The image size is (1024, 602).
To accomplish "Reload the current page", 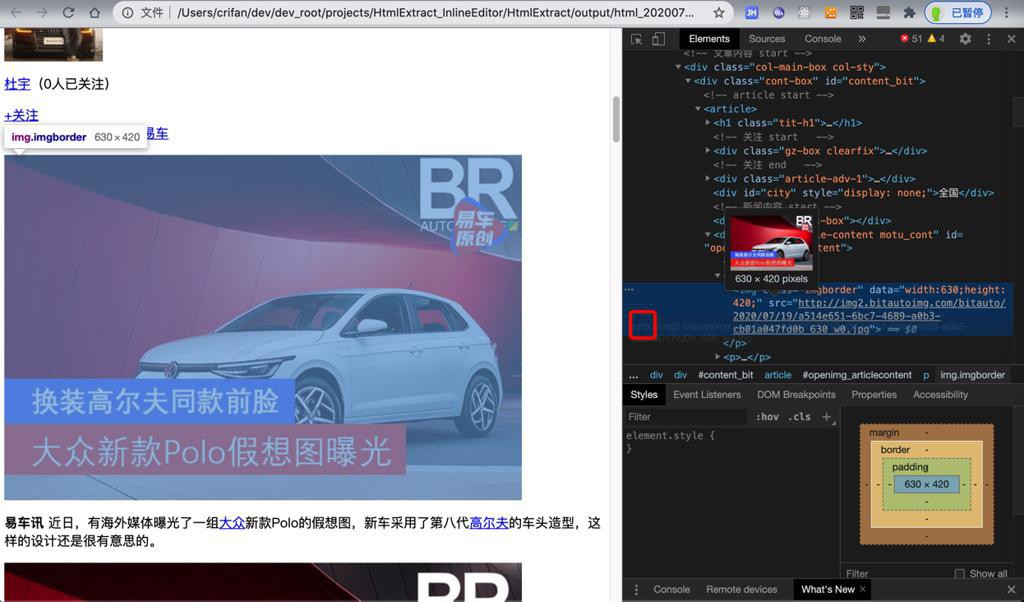I will coord(68,12).
